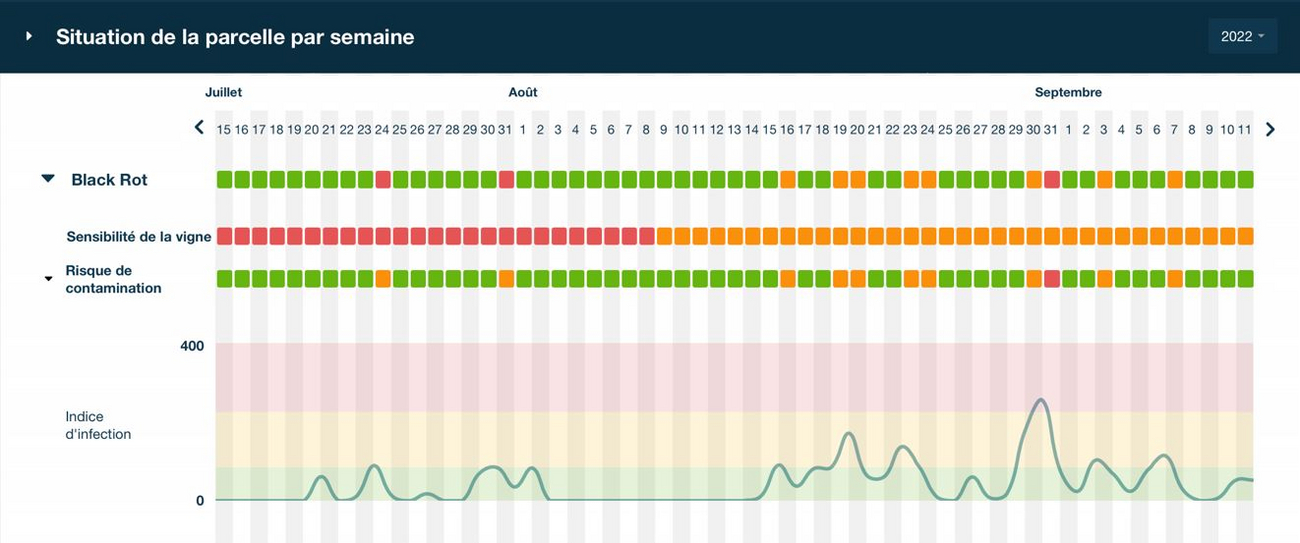Expand the header panel triangle icon

click(29, 36)
